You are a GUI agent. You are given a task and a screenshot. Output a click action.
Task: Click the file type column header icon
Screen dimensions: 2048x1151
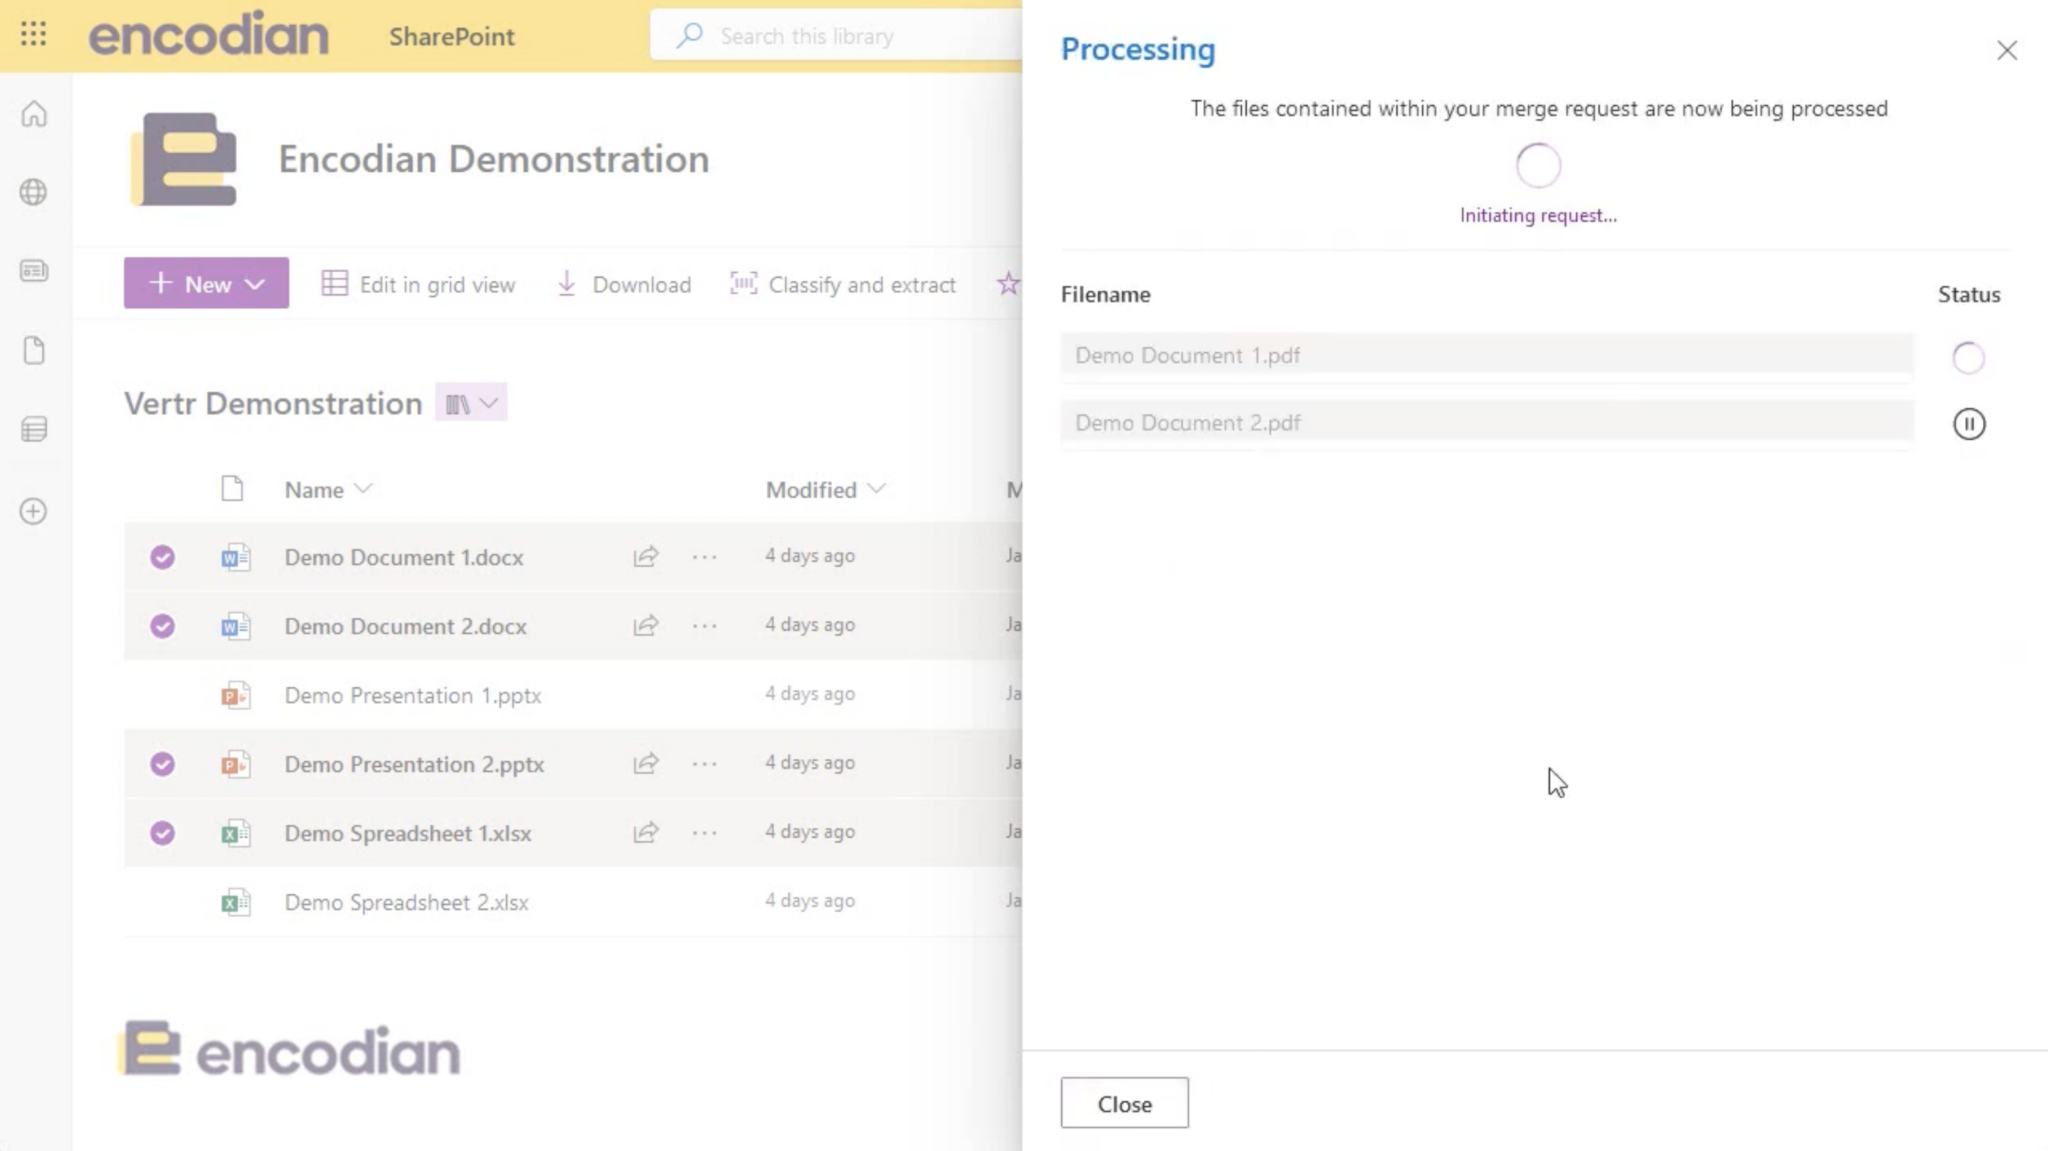click(232, 489)
